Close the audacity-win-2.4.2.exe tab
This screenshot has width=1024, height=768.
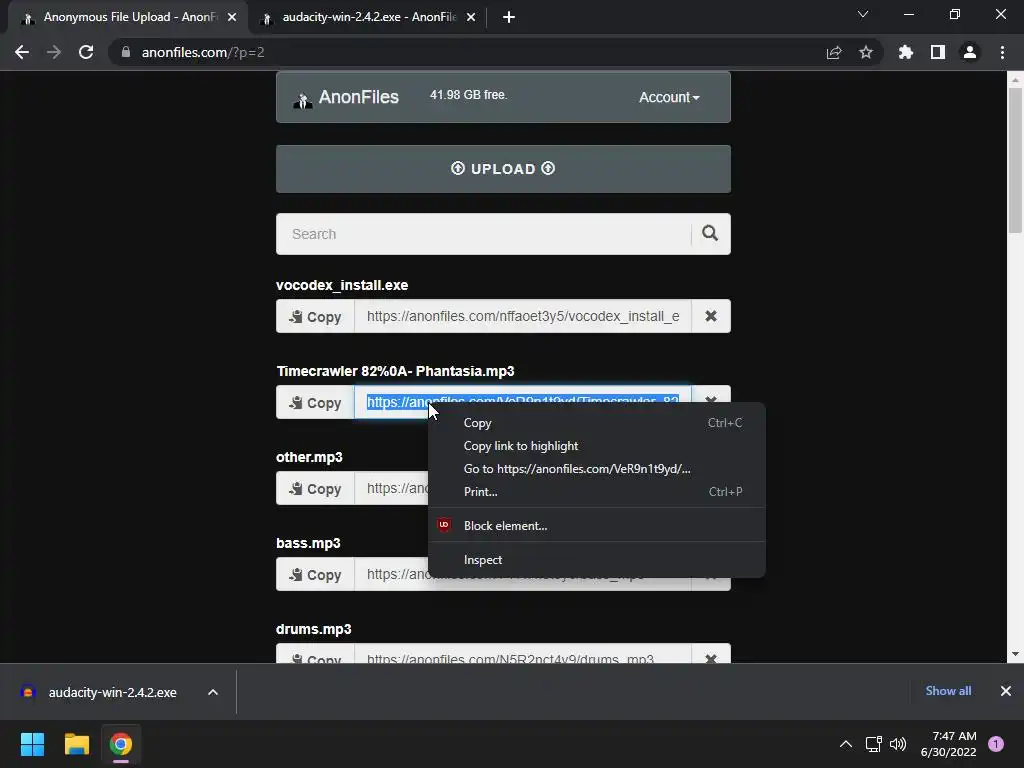[x=471, y=17]
